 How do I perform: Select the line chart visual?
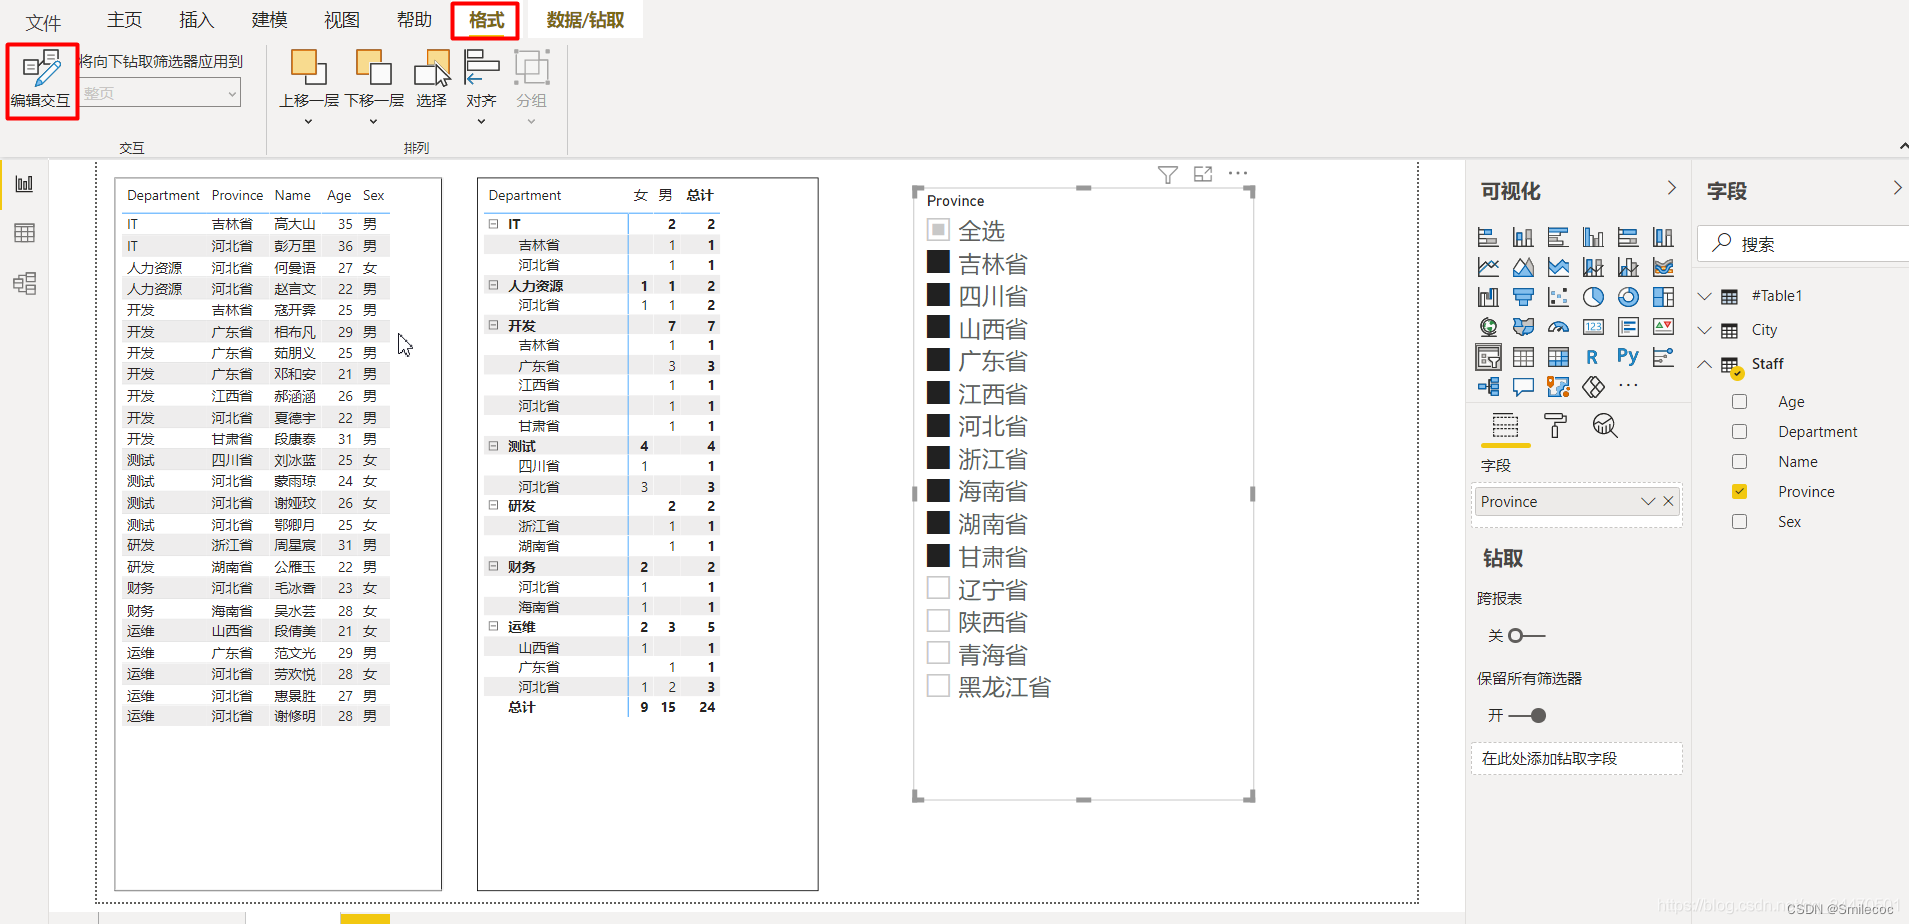(x=1488, y=267)
